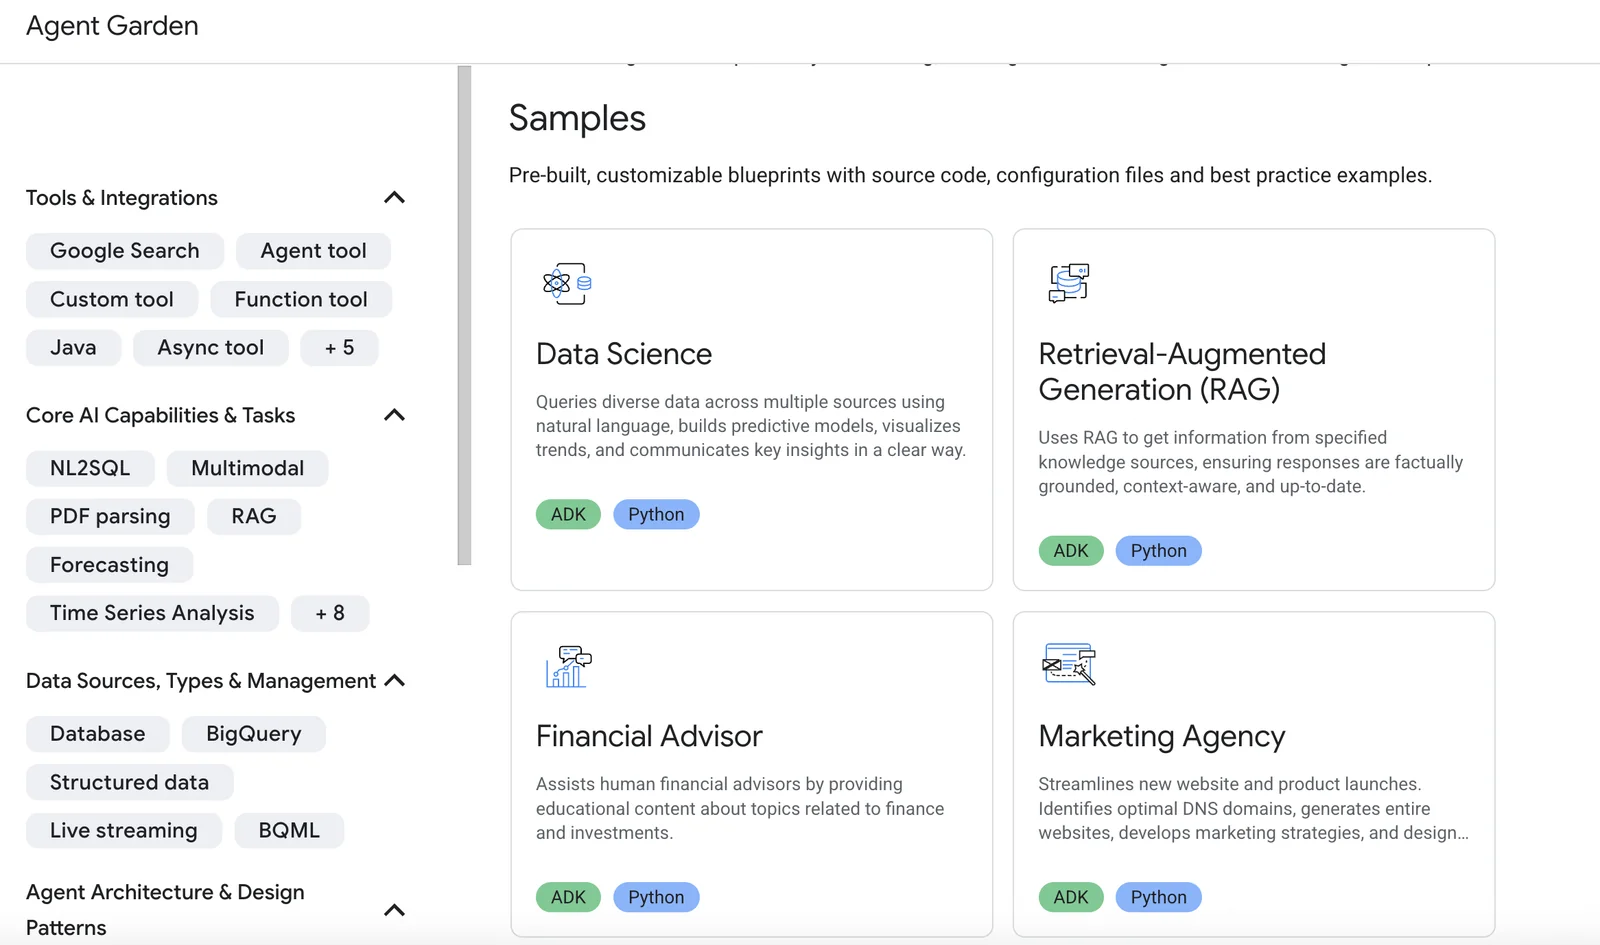Enable the Forecasting filter
Viewport: 1600px width, 945px height.
(x=109, y=564)
